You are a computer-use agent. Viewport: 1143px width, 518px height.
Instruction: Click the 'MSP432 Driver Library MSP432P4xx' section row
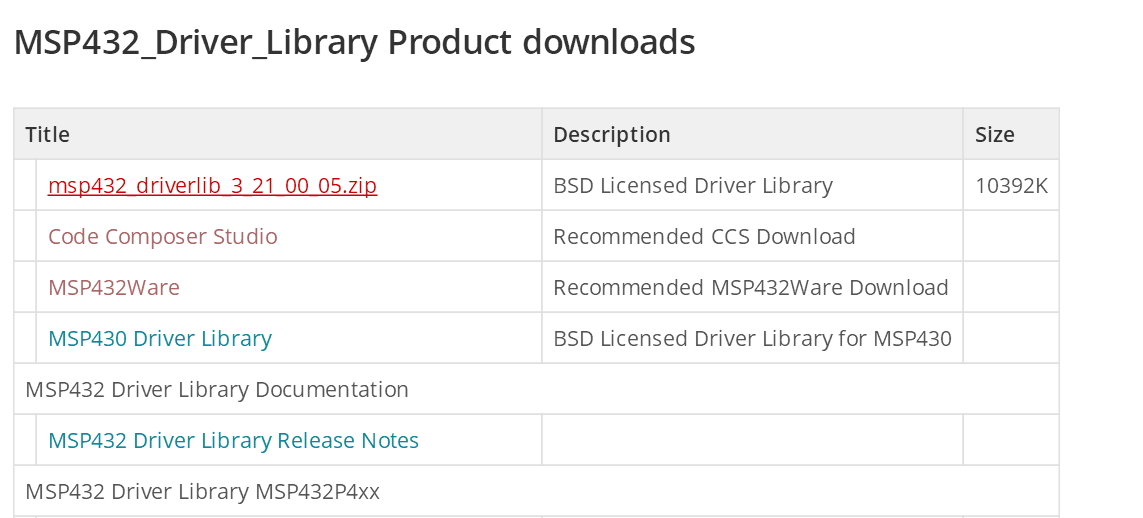pyautogui.click(x=202, y=492)
